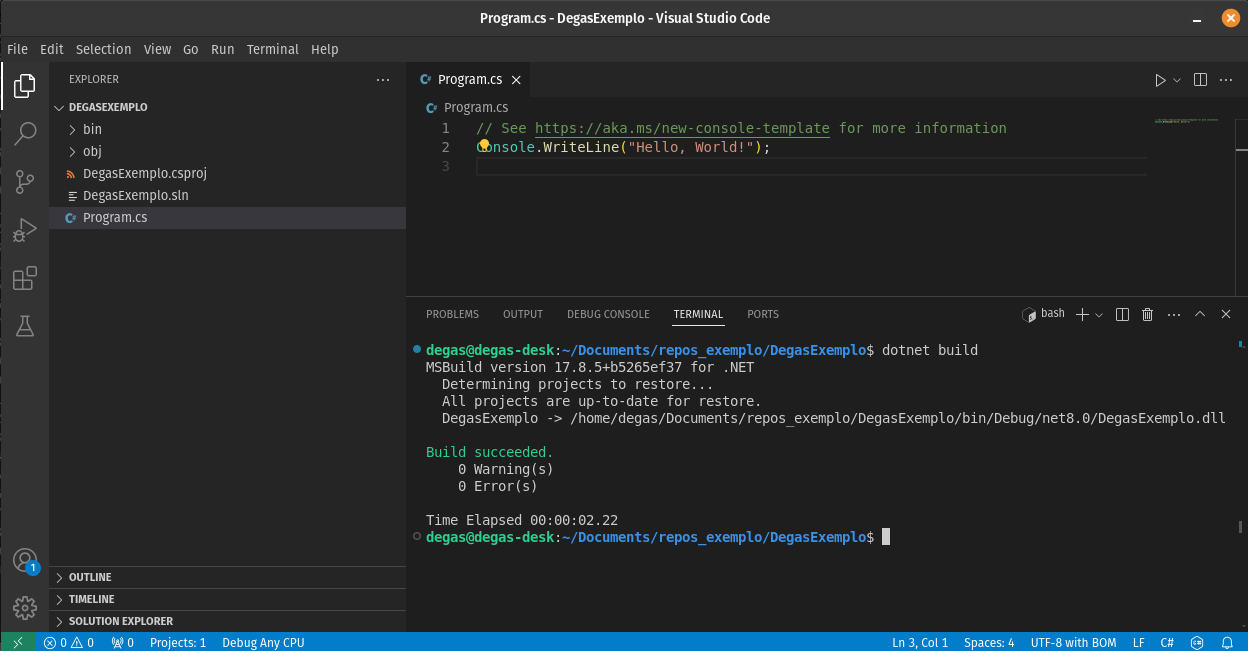Split the terminal pane
1248x651 pixels.
(1122, 314)
